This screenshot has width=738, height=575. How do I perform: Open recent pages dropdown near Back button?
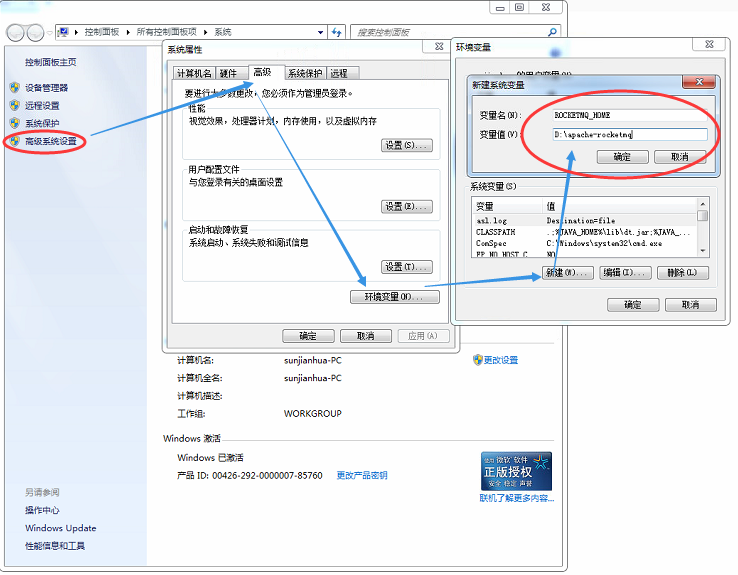pyautogui.click(x=49, y=33)
